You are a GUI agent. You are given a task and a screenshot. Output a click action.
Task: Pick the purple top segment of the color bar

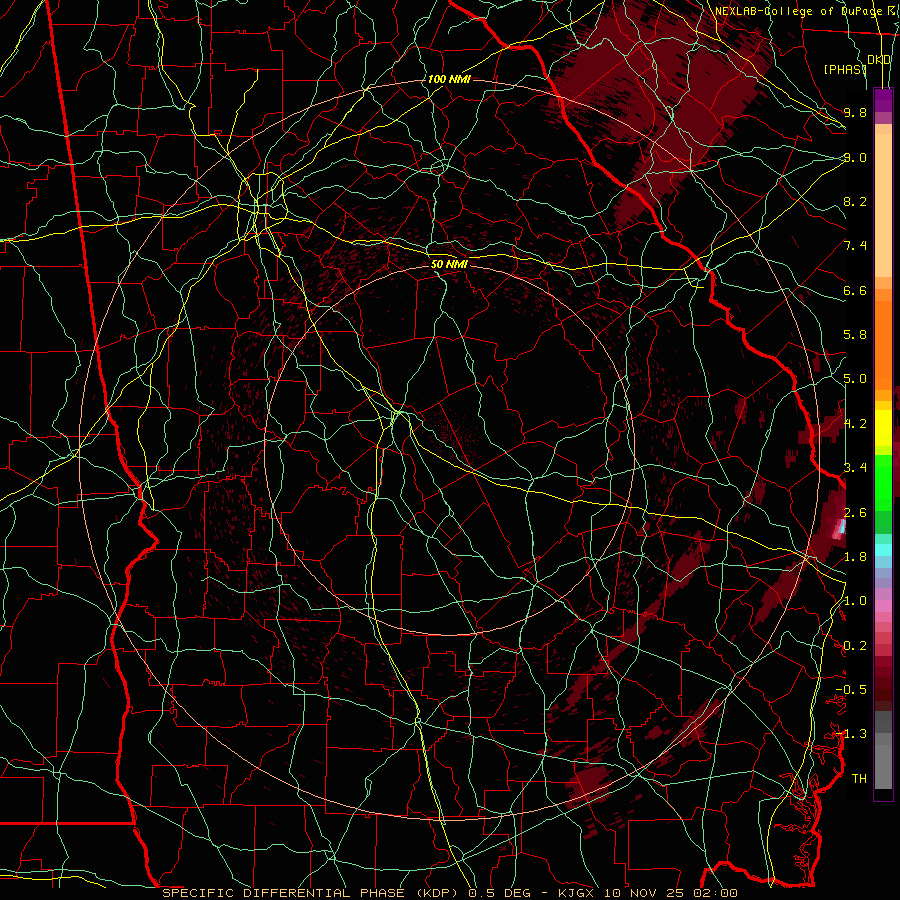click(x=883, y=100)
